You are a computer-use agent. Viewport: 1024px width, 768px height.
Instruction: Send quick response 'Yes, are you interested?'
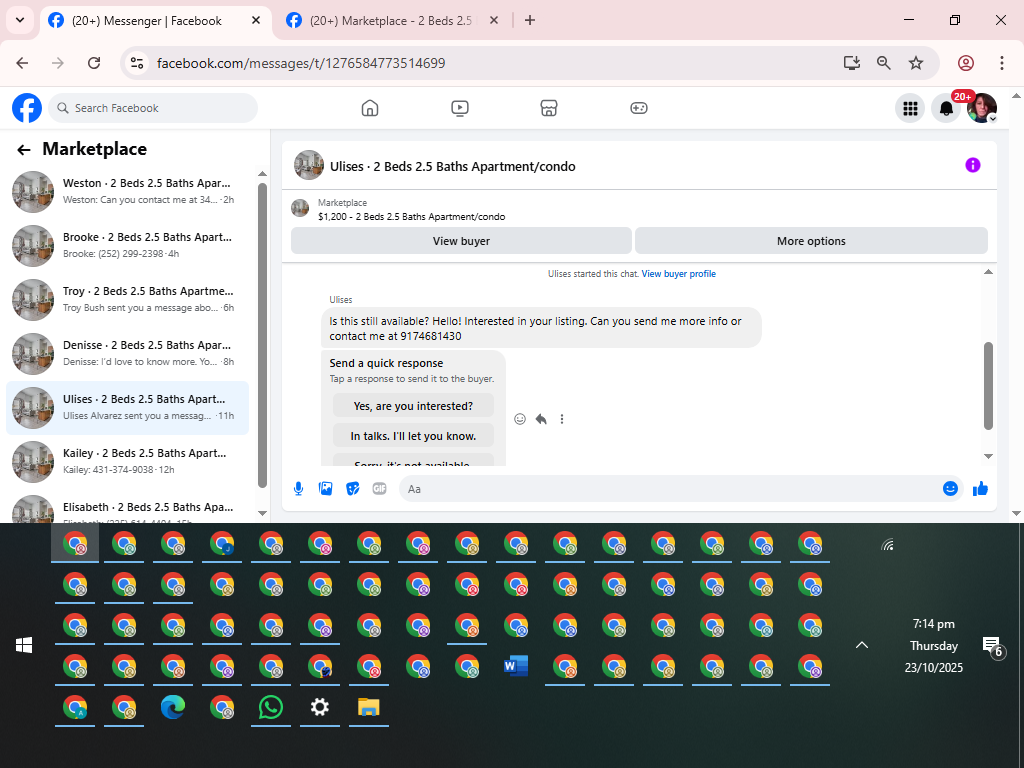[413, 406]
